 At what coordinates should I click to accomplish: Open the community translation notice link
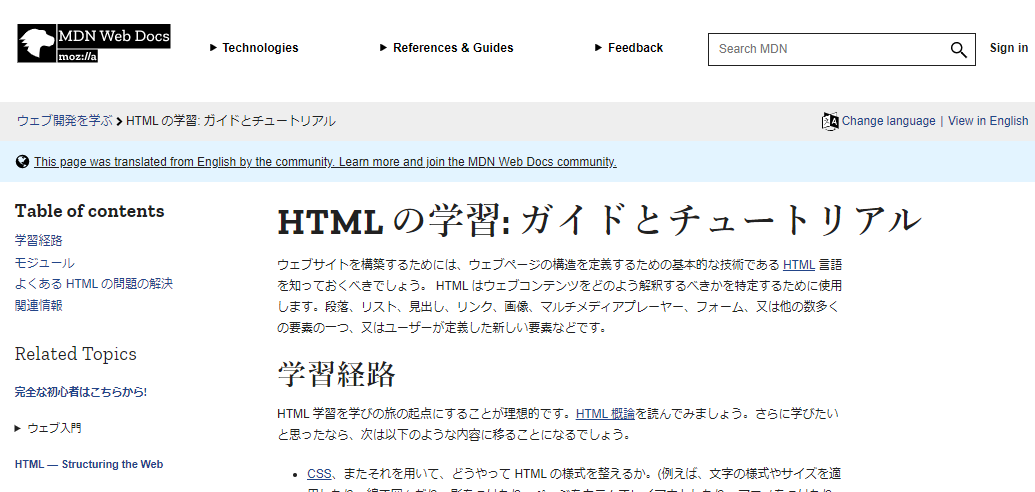click(x=325, y=161)
